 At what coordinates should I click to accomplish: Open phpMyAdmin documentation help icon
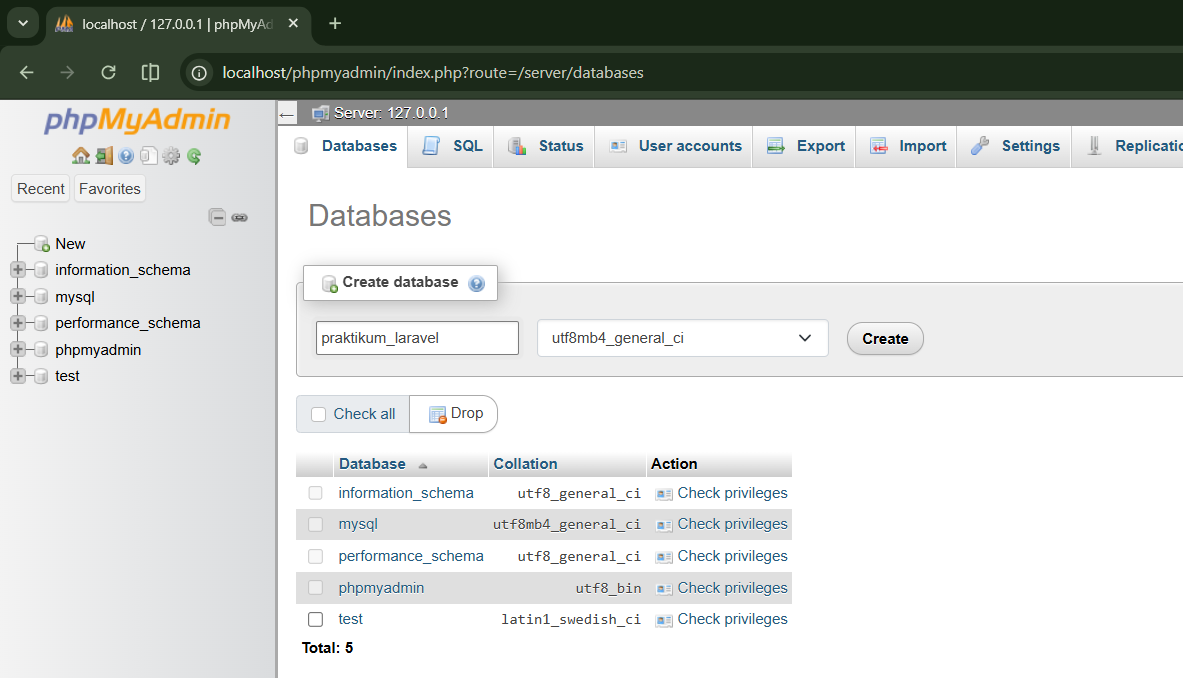(126, 156)
